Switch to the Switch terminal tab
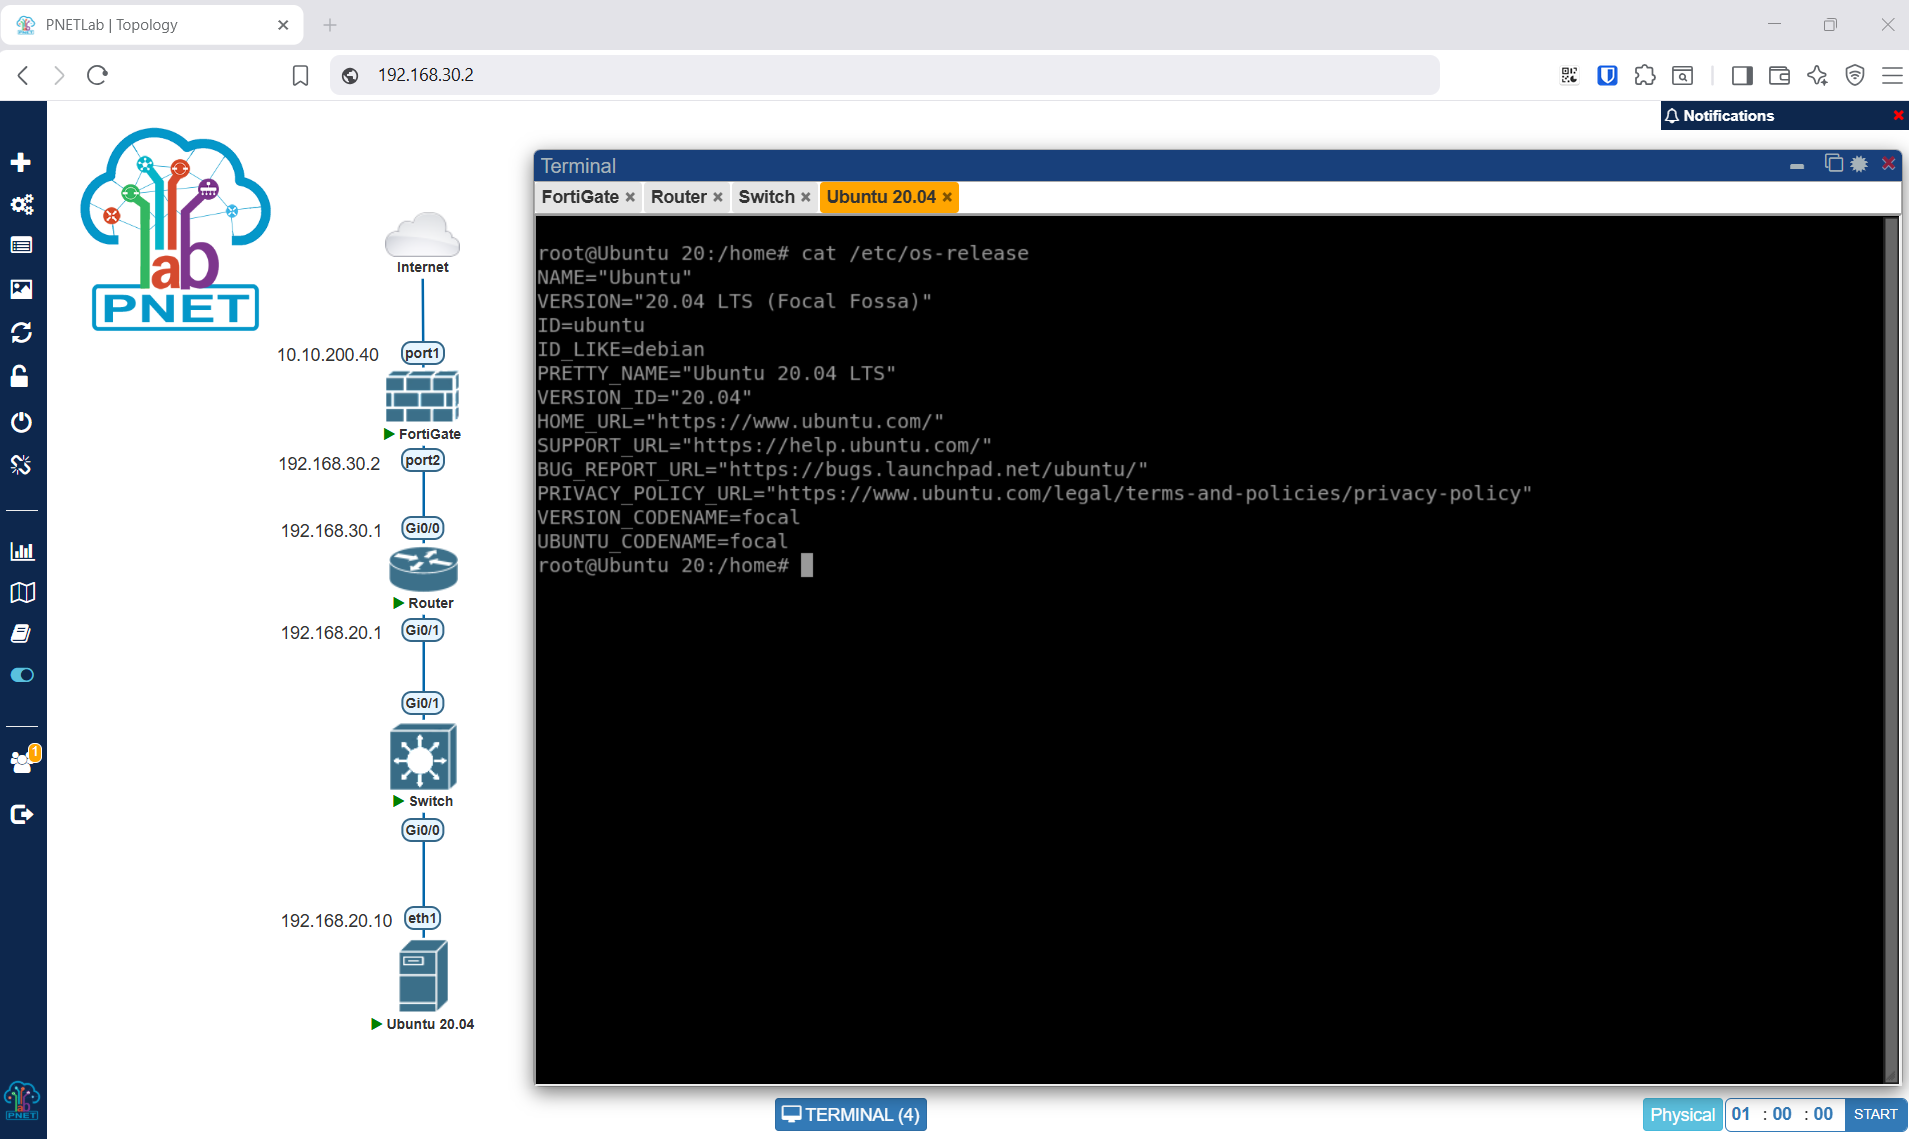Viewport: 1909px width, 1139px height. (x=766, y=197)
